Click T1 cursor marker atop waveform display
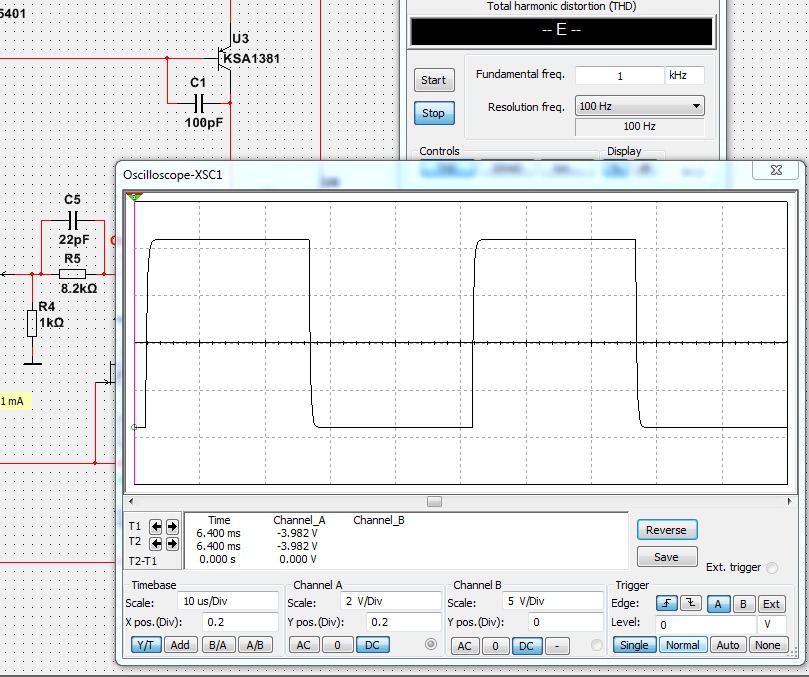 point(135,196)
